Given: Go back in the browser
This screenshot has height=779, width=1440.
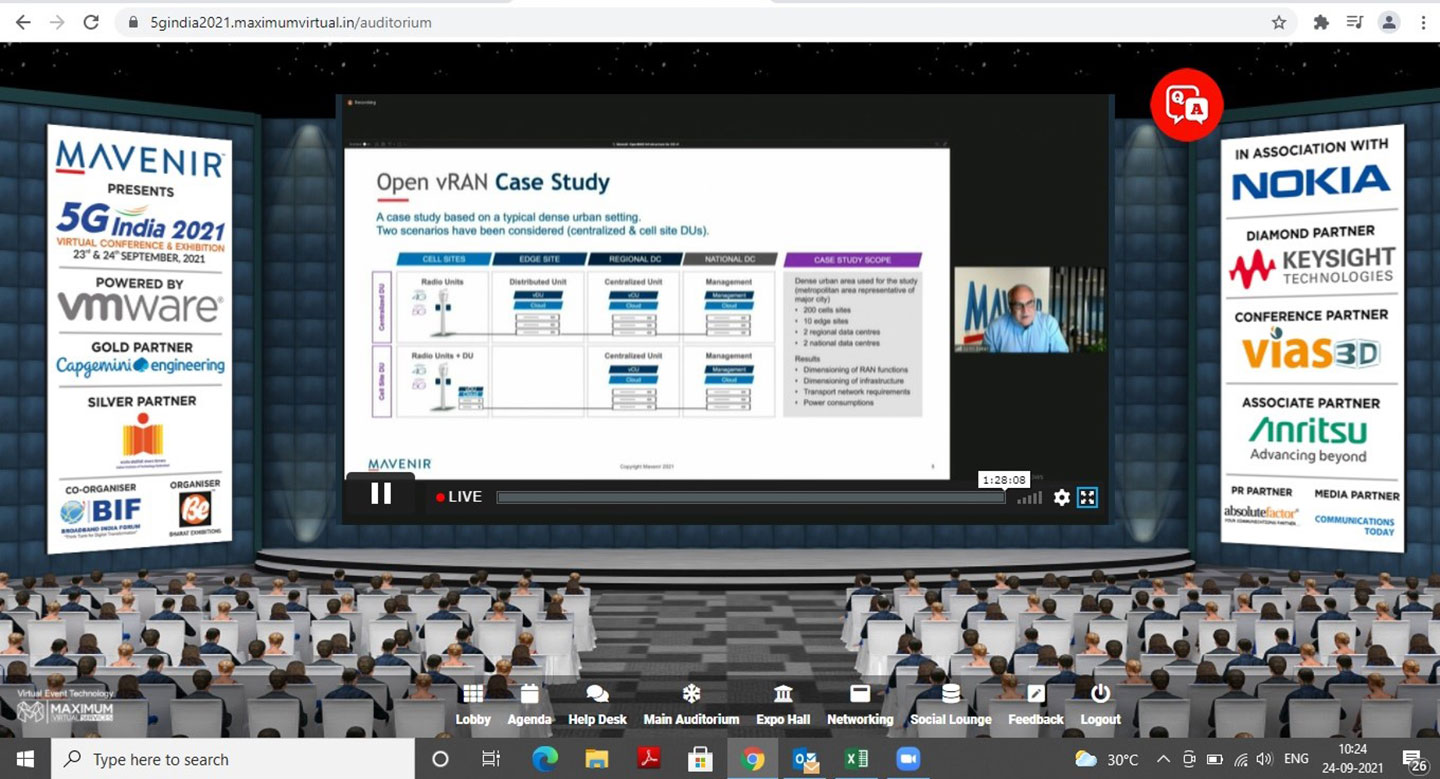Looking at the screenshot, I should [x=23, y=22].
